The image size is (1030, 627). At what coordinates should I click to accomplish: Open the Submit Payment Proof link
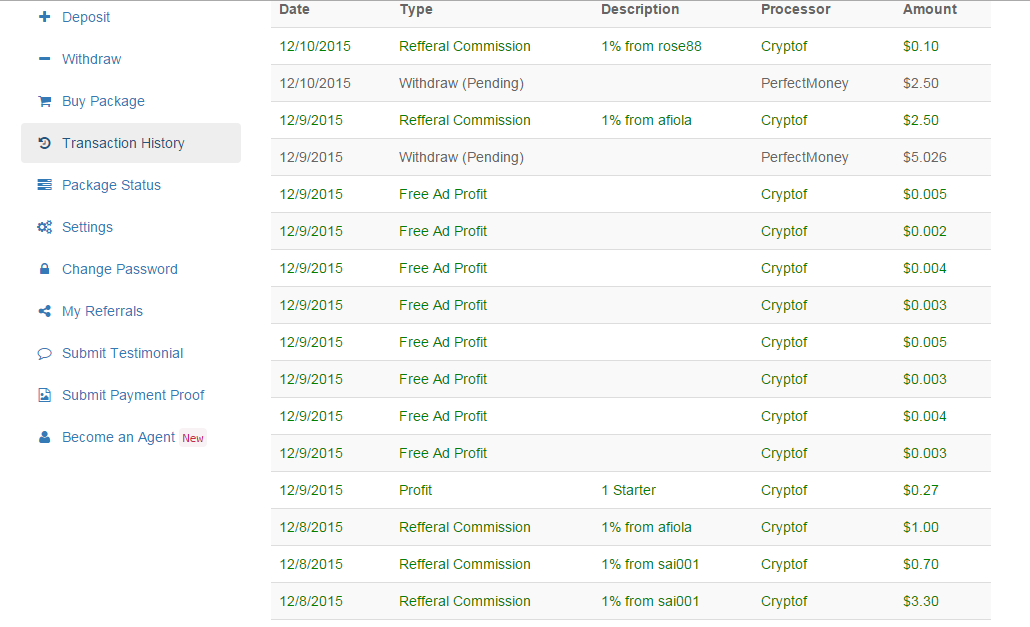(133, 395)
